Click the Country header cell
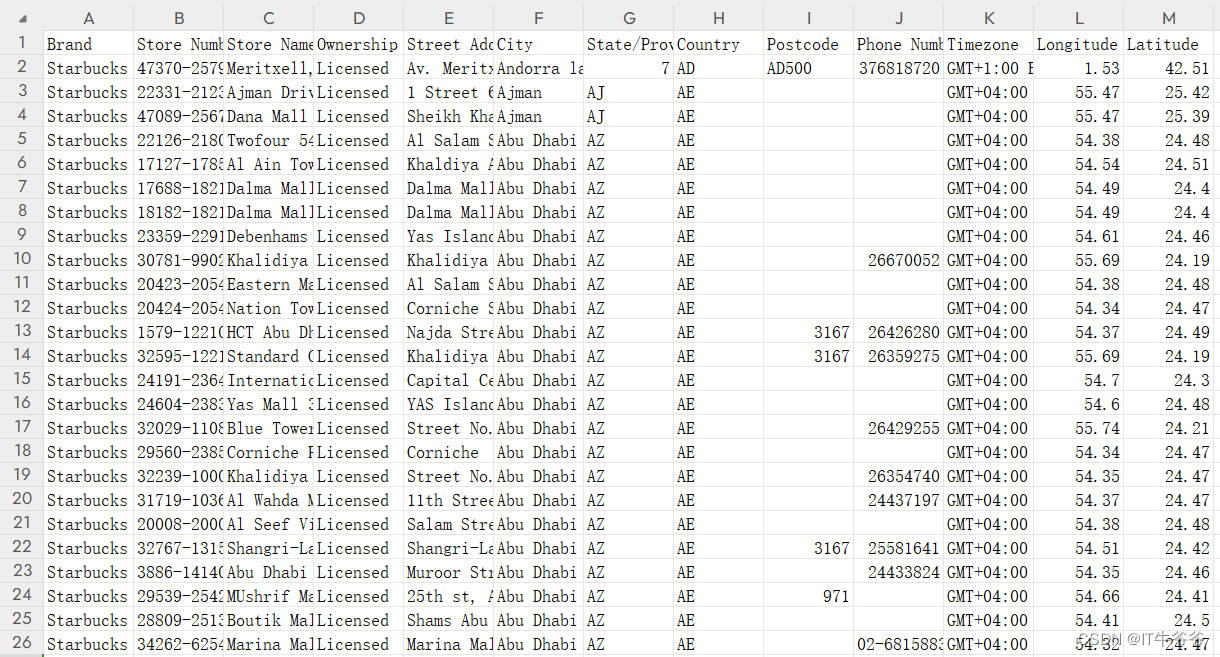 [x=718, y=44]
